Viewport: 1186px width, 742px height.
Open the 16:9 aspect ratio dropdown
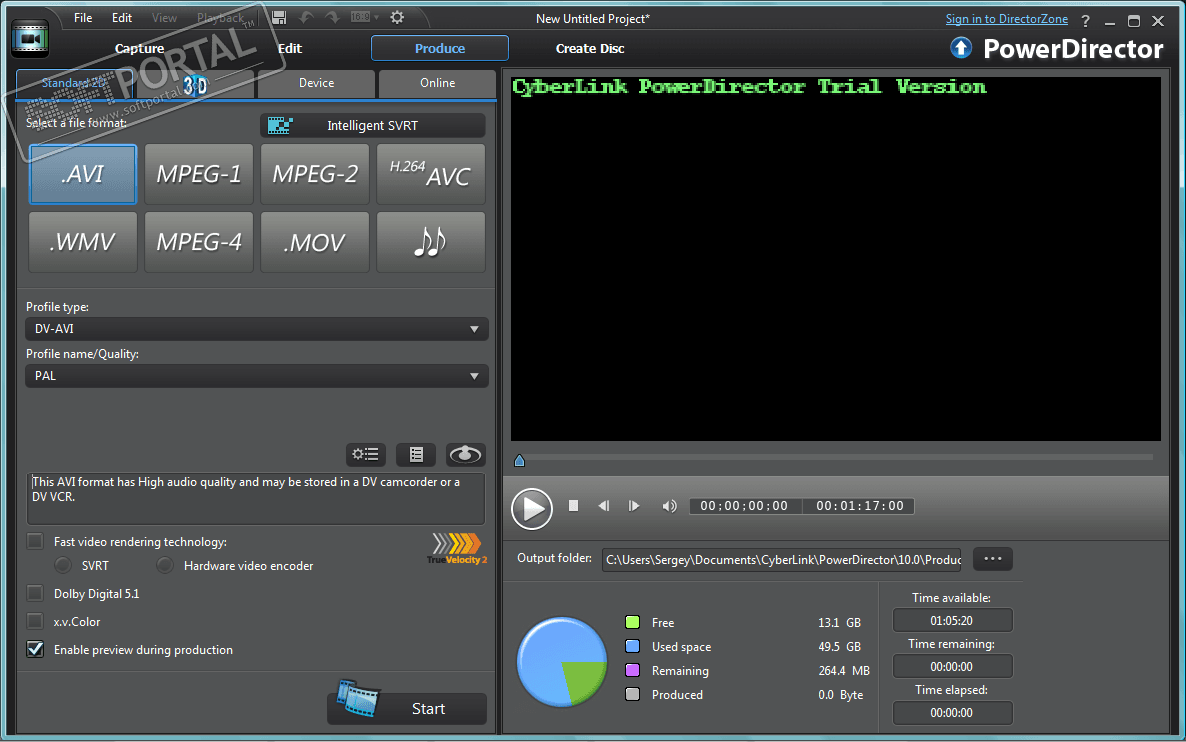click(365, 17)
